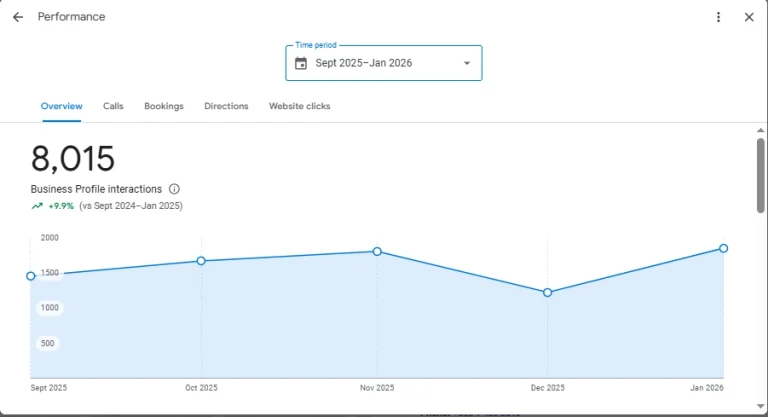Click the calendar icon in Time period
The height and width of the screenshot is (417, 768).
click(x=301, y=63)
